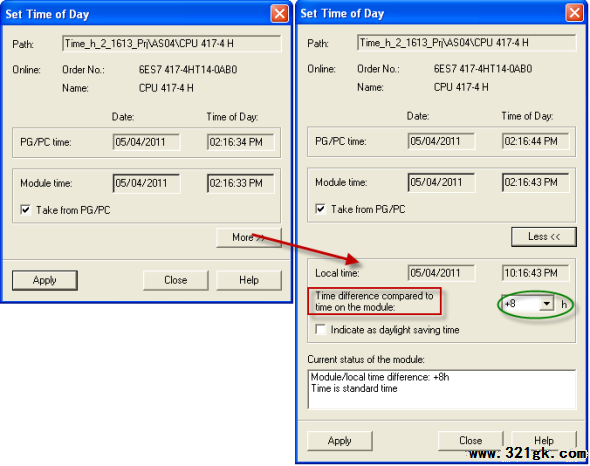This screenshot has height=466, width=590.
Task: Enable Indicate as daylight saving time
Action: coord(321,329)
